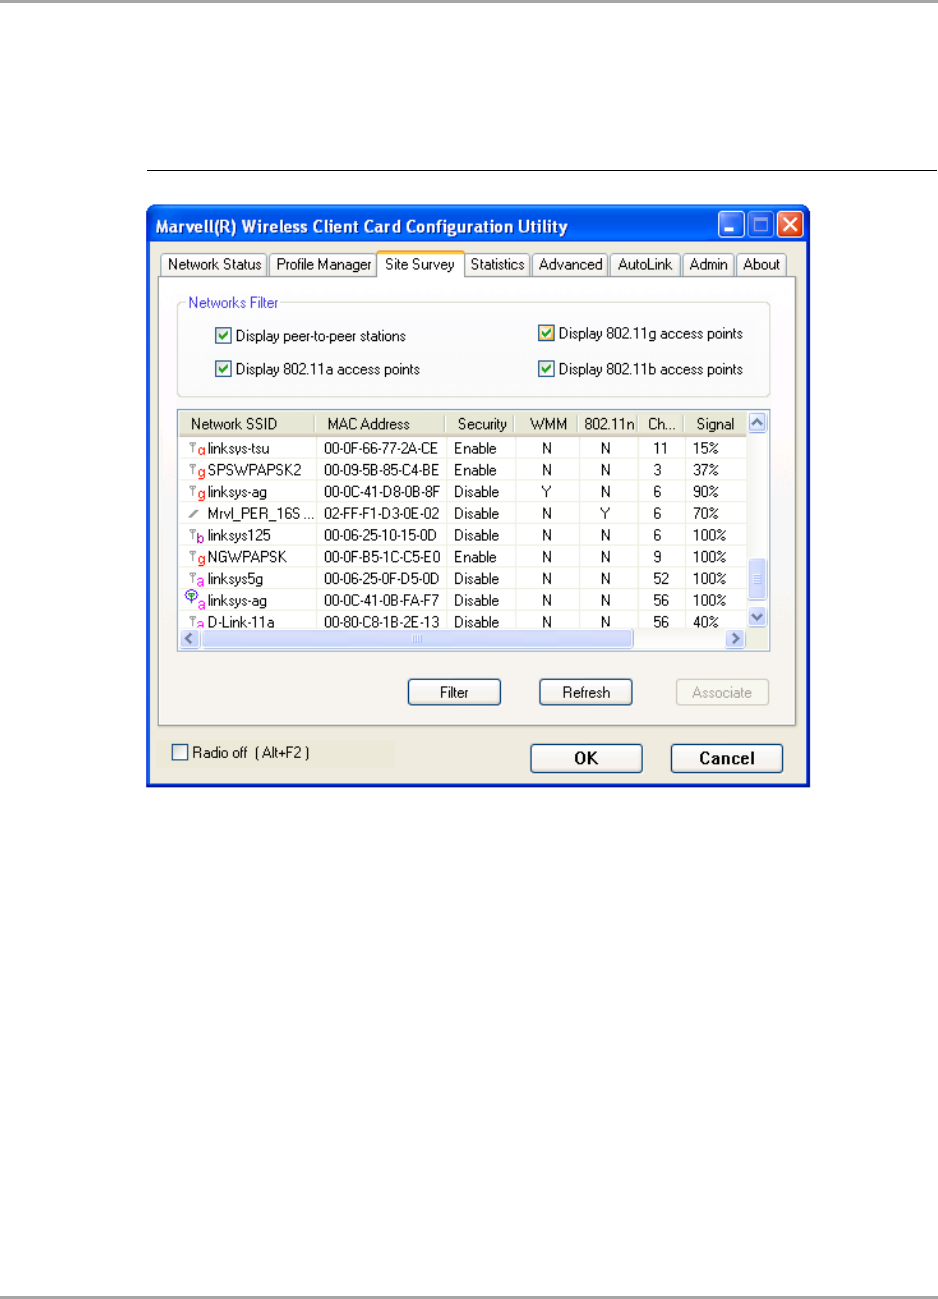Screen dimensions: 938x1299
Task: Select the NGWPAPSK network row
Action: click(x=463, y=557)
